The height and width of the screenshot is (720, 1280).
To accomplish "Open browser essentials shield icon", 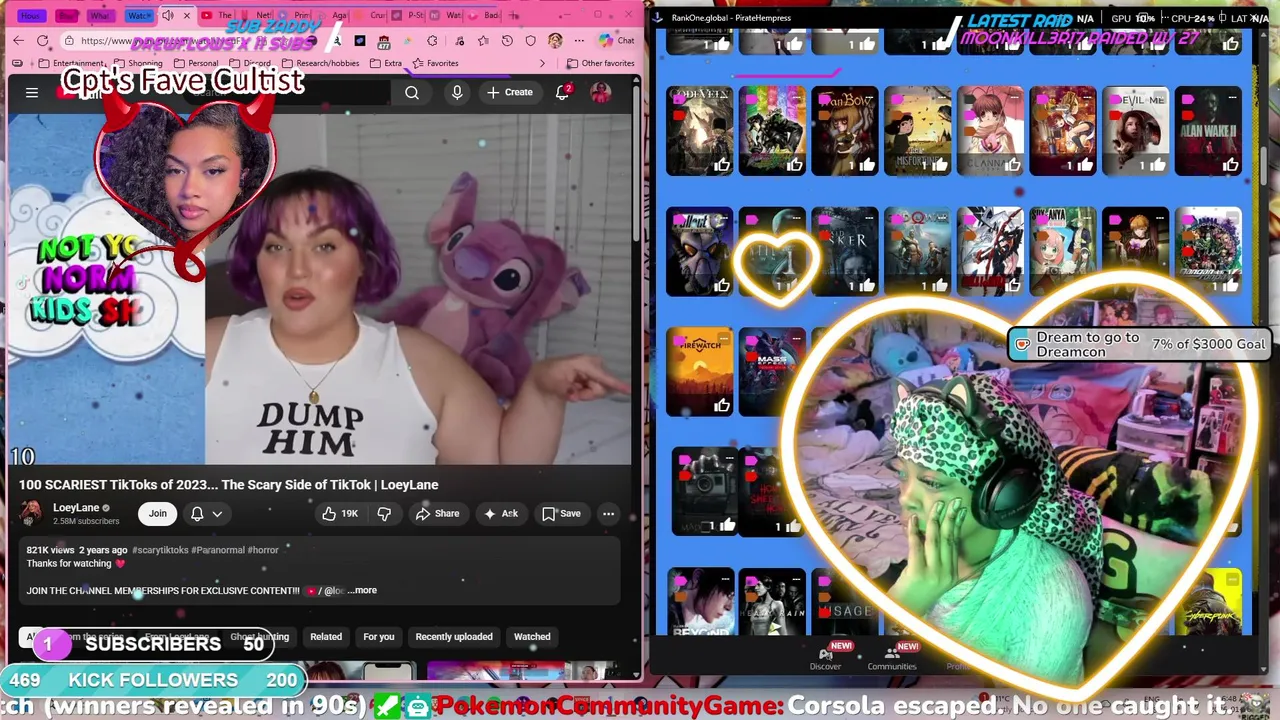I will point(531,40).
